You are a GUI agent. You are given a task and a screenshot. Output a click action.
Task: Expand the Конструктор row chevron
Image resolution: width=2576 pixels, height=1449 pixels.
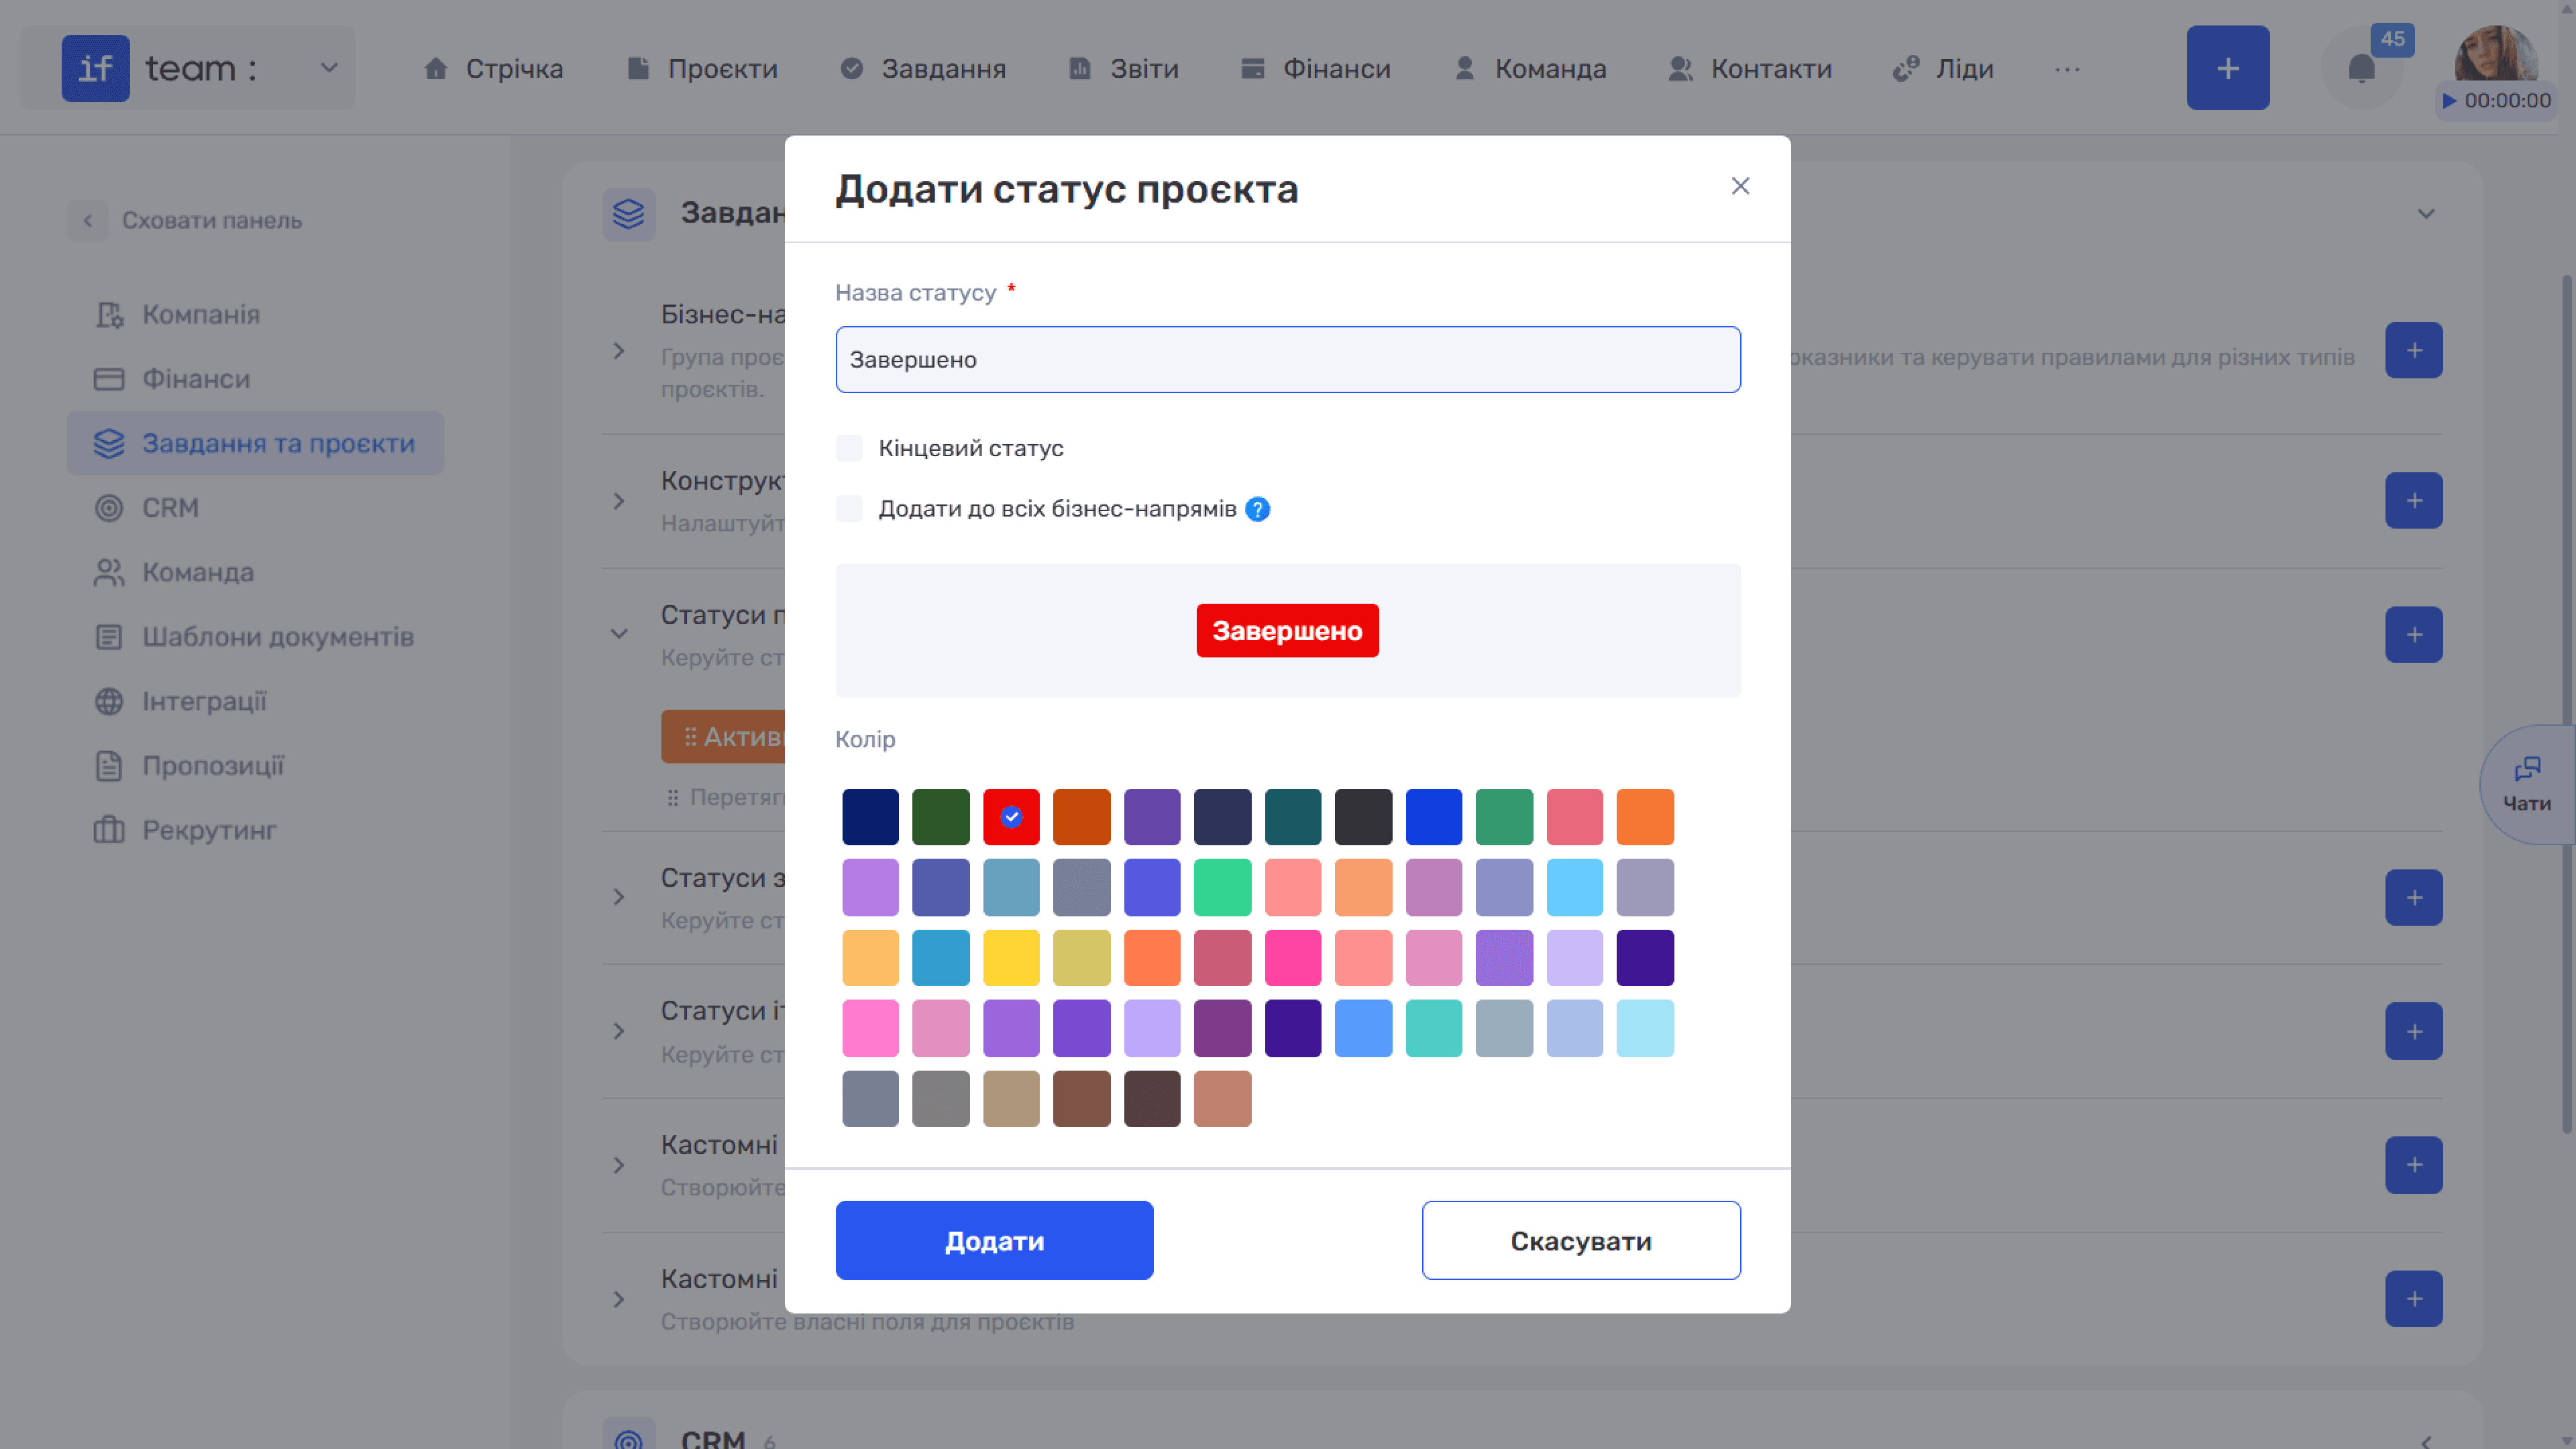pos(619,501)
